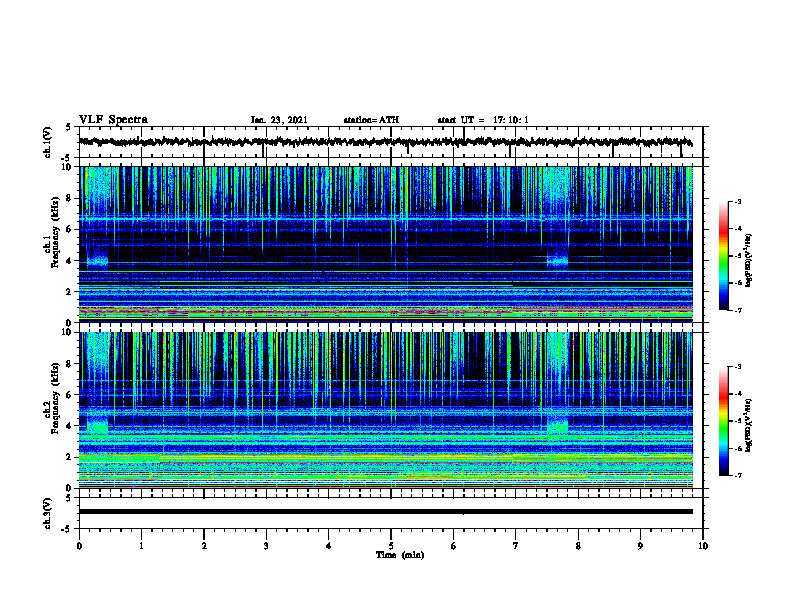792x612 pixels.
Task: Click the ch.2 spectrogram colorbar
Action: pos(723,421)
